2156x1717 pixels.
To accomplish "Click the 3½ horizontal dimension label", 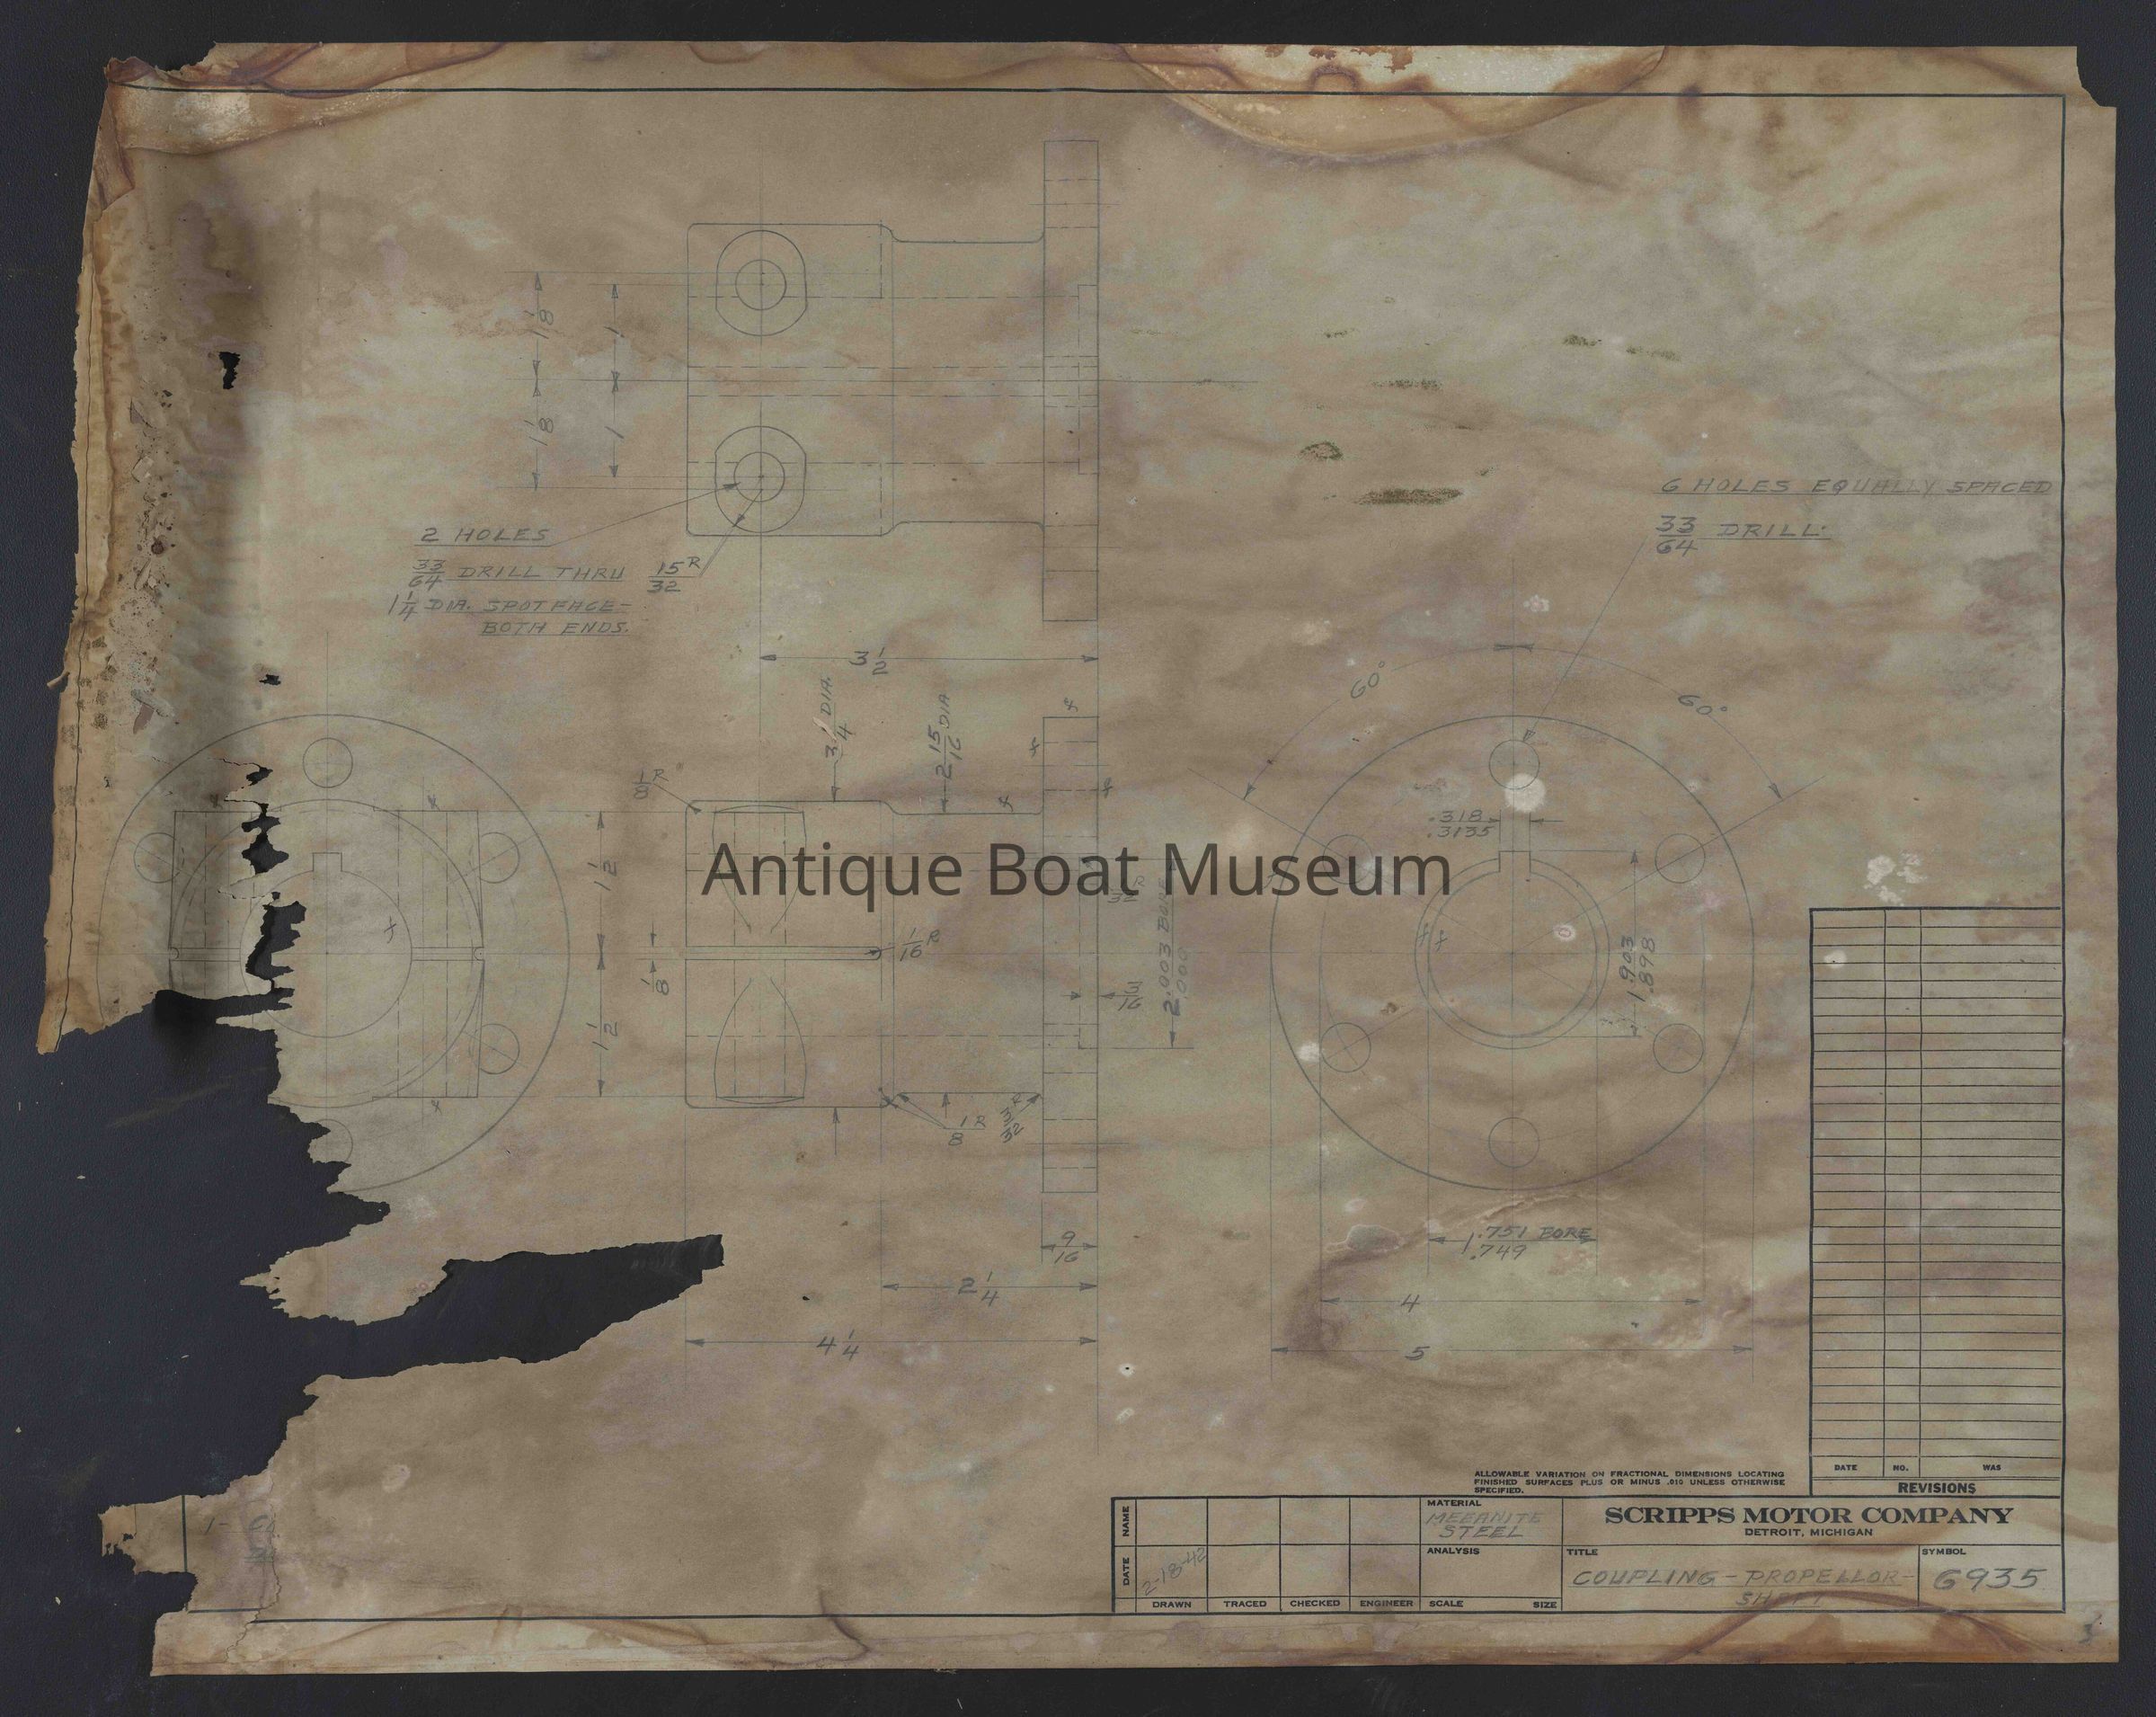I will pos(868,662).
